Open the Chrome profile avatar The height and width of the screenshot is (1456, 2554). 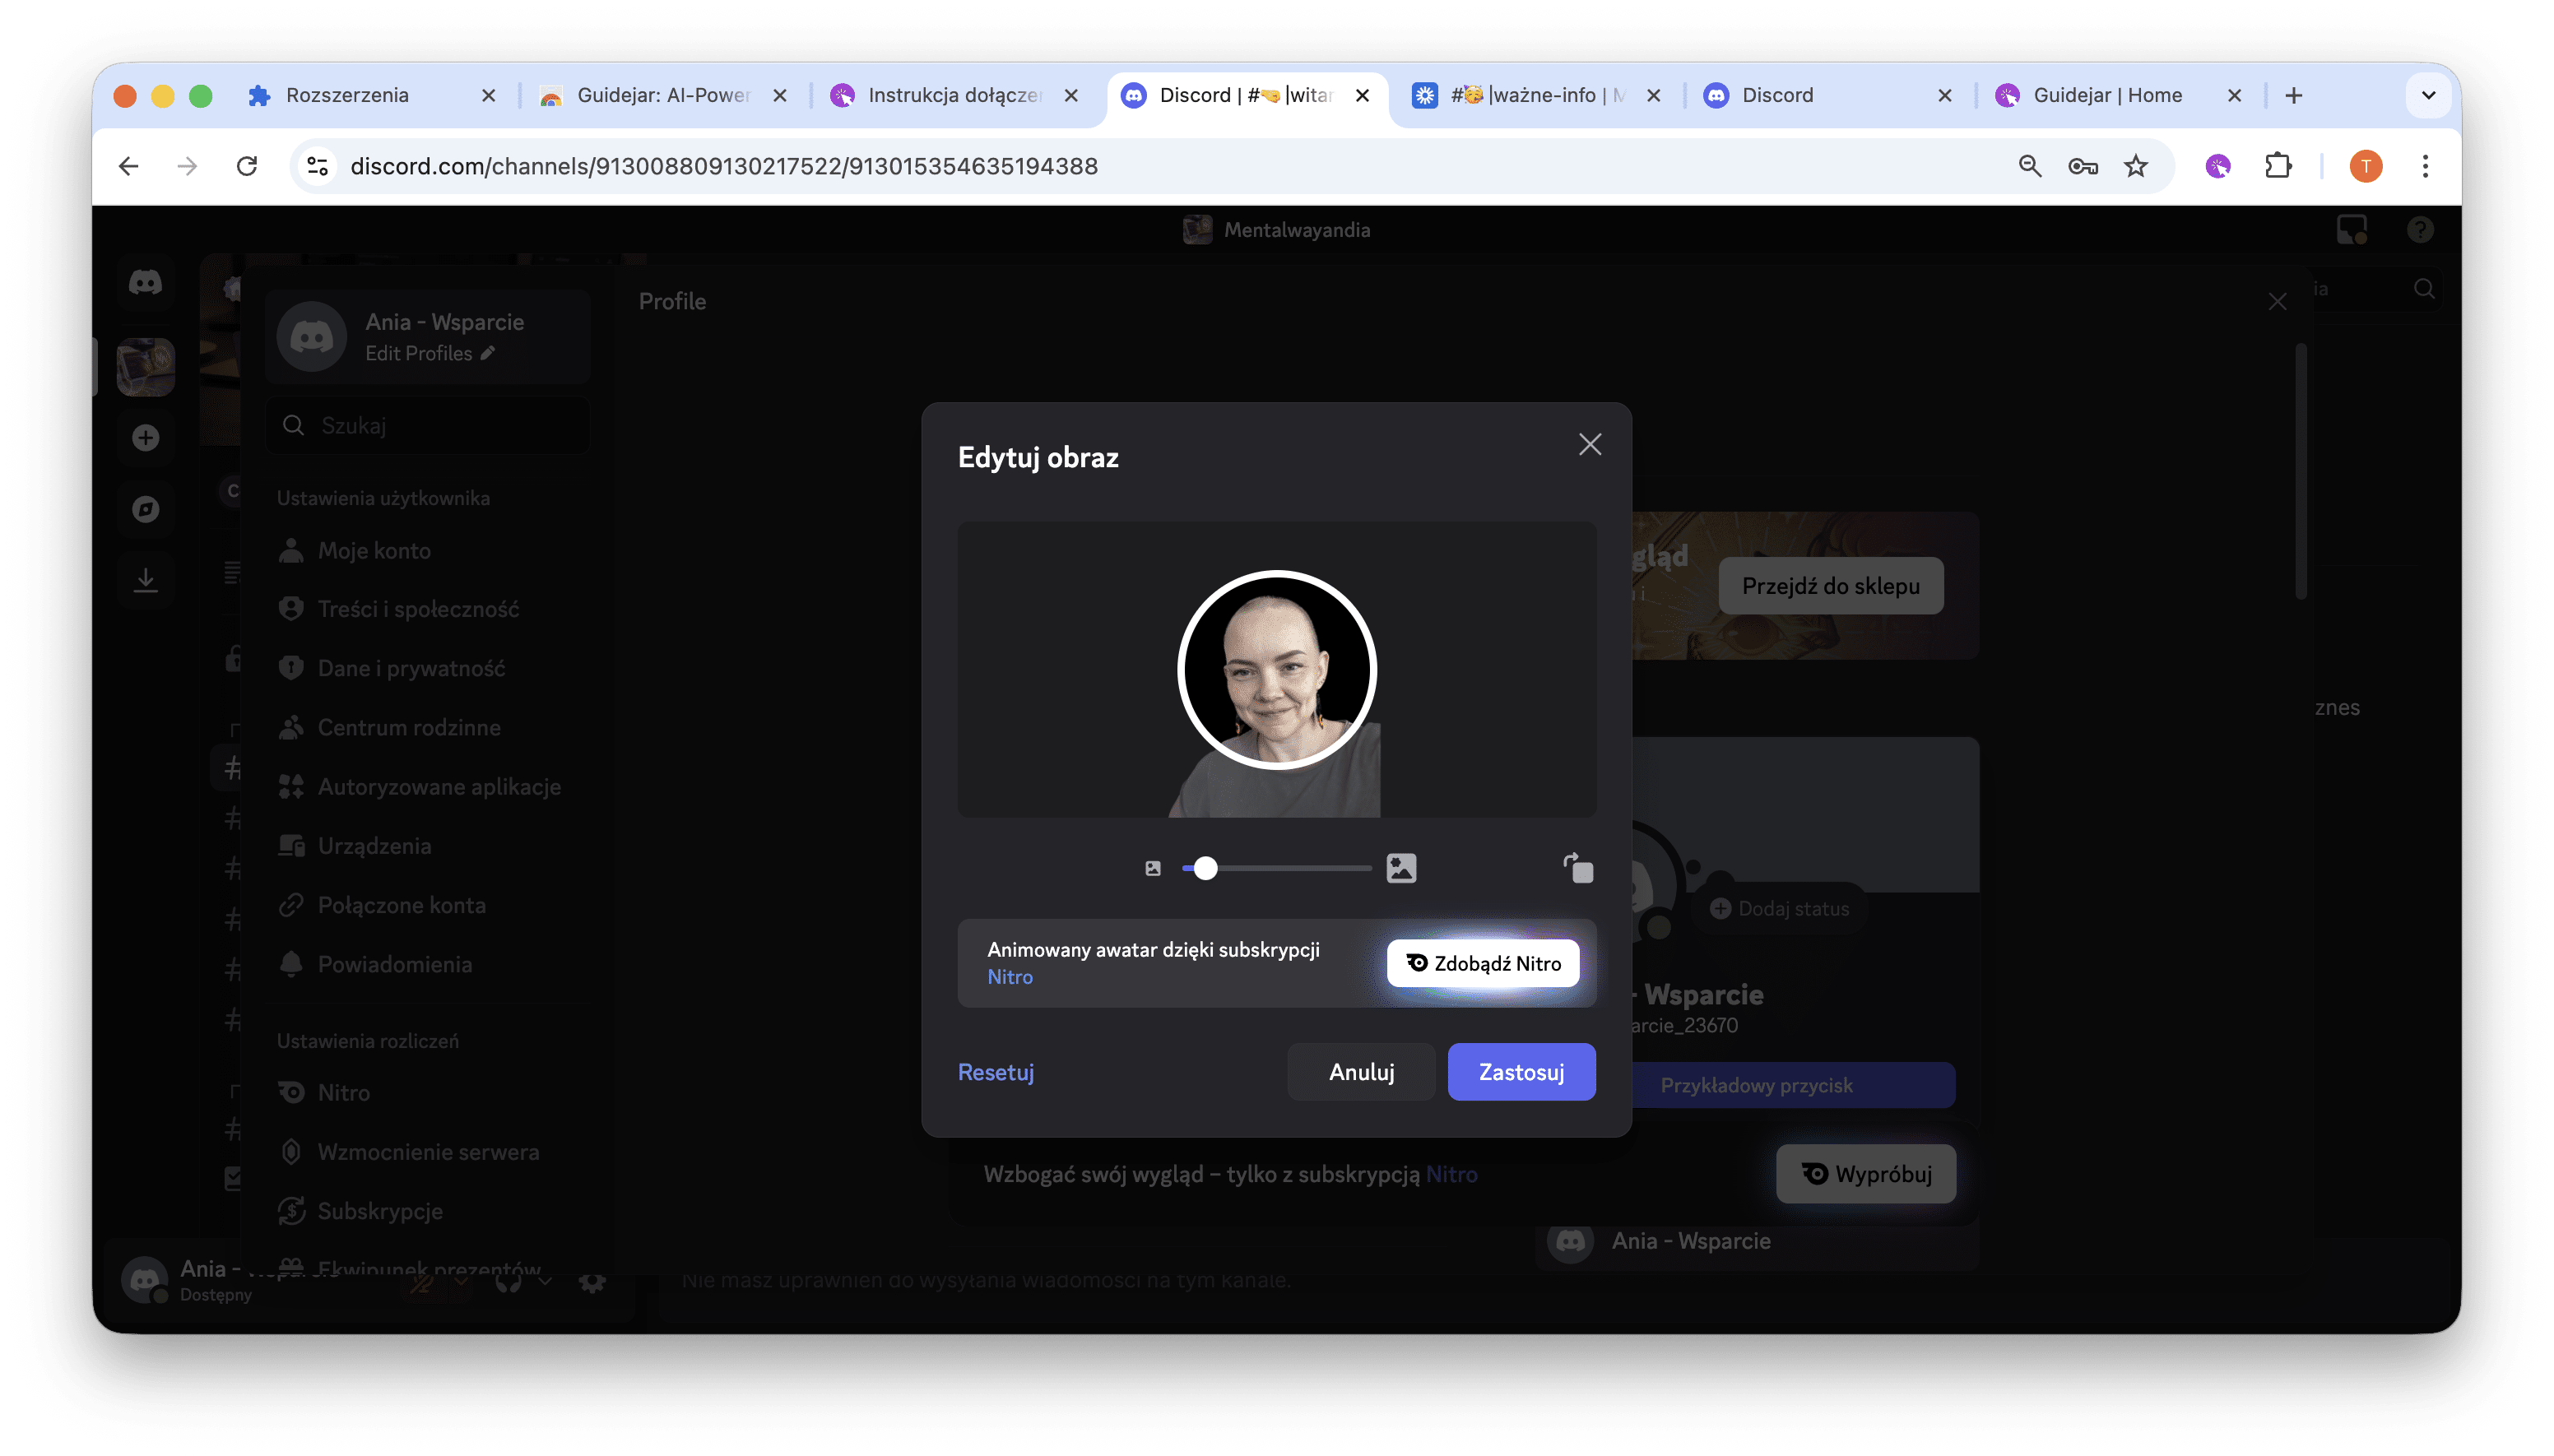pyautogui.click(x=2365, y=166)
